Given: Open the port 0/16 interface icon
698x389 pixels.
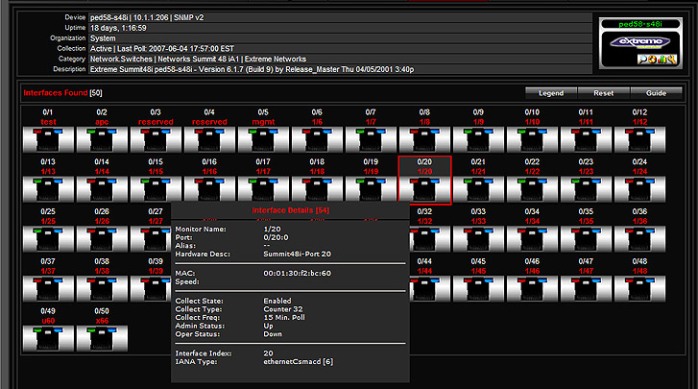Looking at the screenshot, I should 210,190.
